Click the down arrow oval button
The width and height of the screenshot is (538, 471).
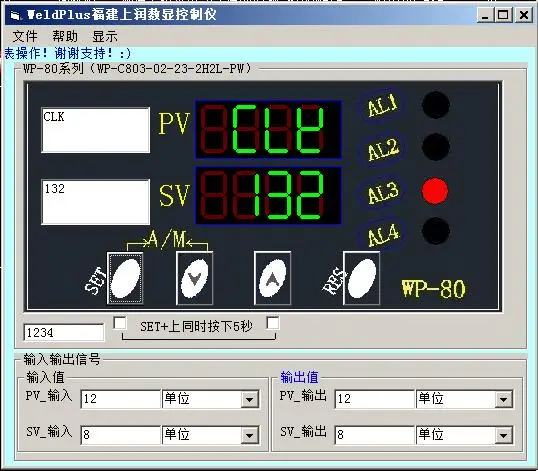(194, 278)
